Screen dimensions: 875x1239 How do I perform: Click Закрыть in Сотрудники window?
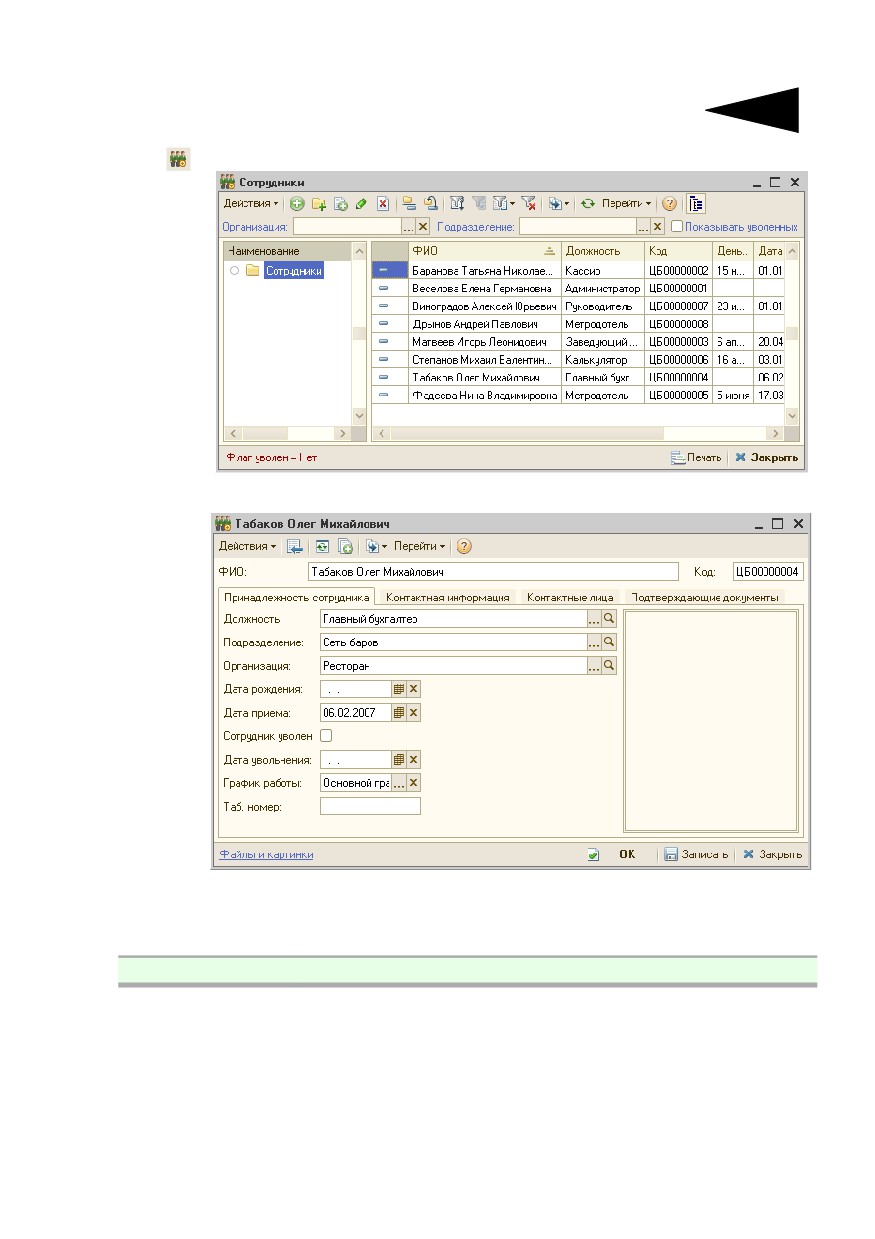[767, 458]
